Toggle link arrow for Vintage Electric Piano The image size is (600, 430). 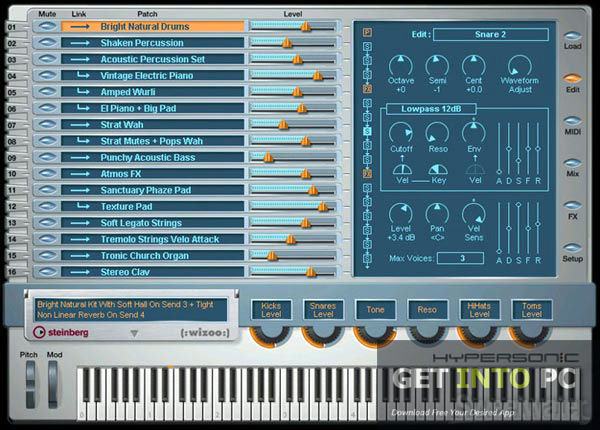tap(83, 75)
